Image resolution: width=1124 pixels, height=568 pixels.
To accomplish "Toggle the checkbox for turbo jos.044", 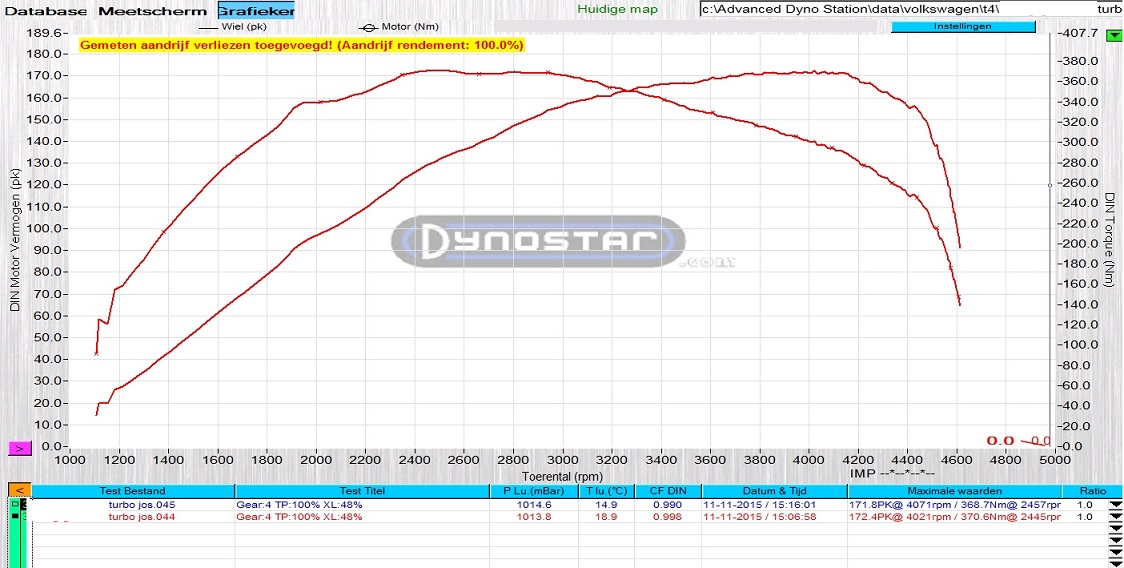I will coord(15,518).
